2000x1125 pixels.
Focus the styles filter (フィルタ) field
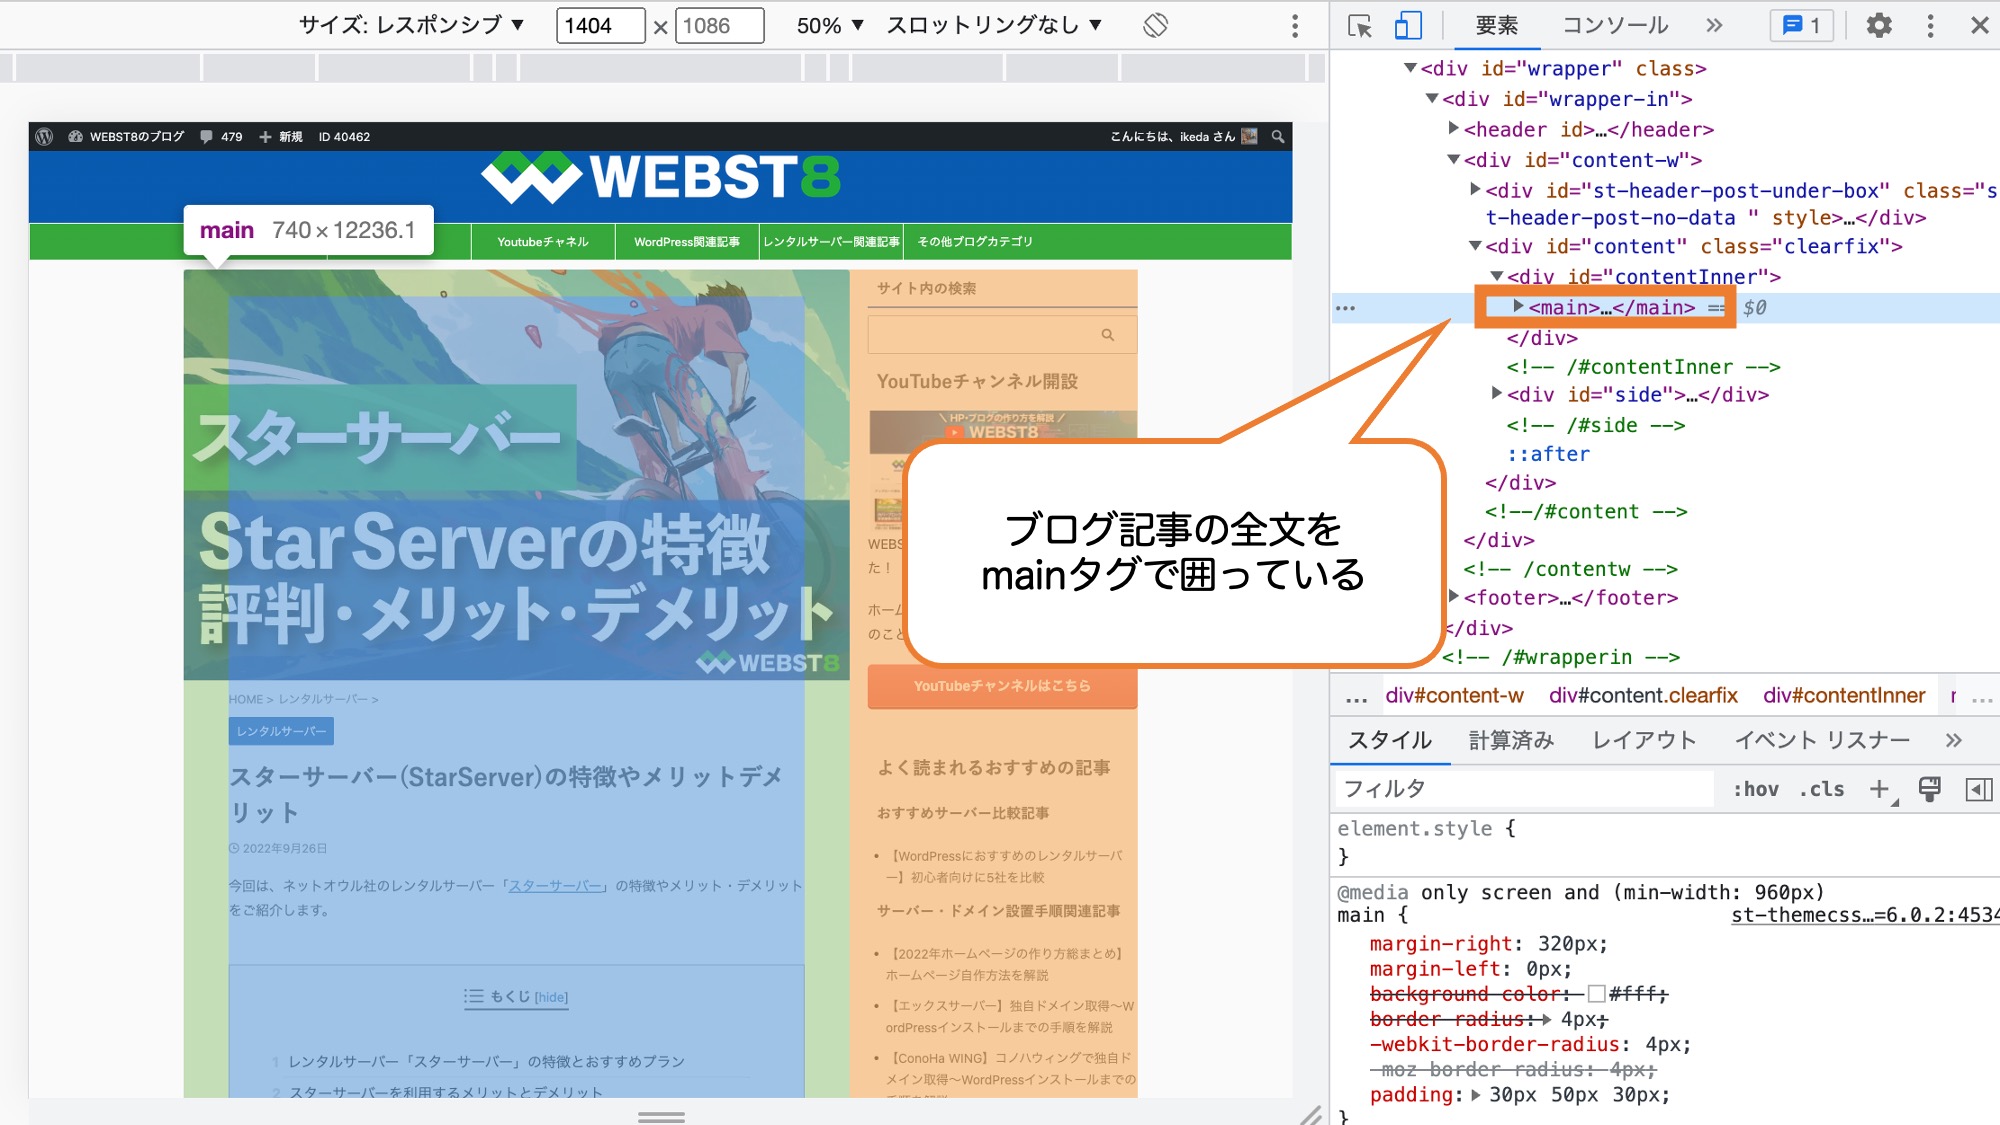(x=1524, y=789)
